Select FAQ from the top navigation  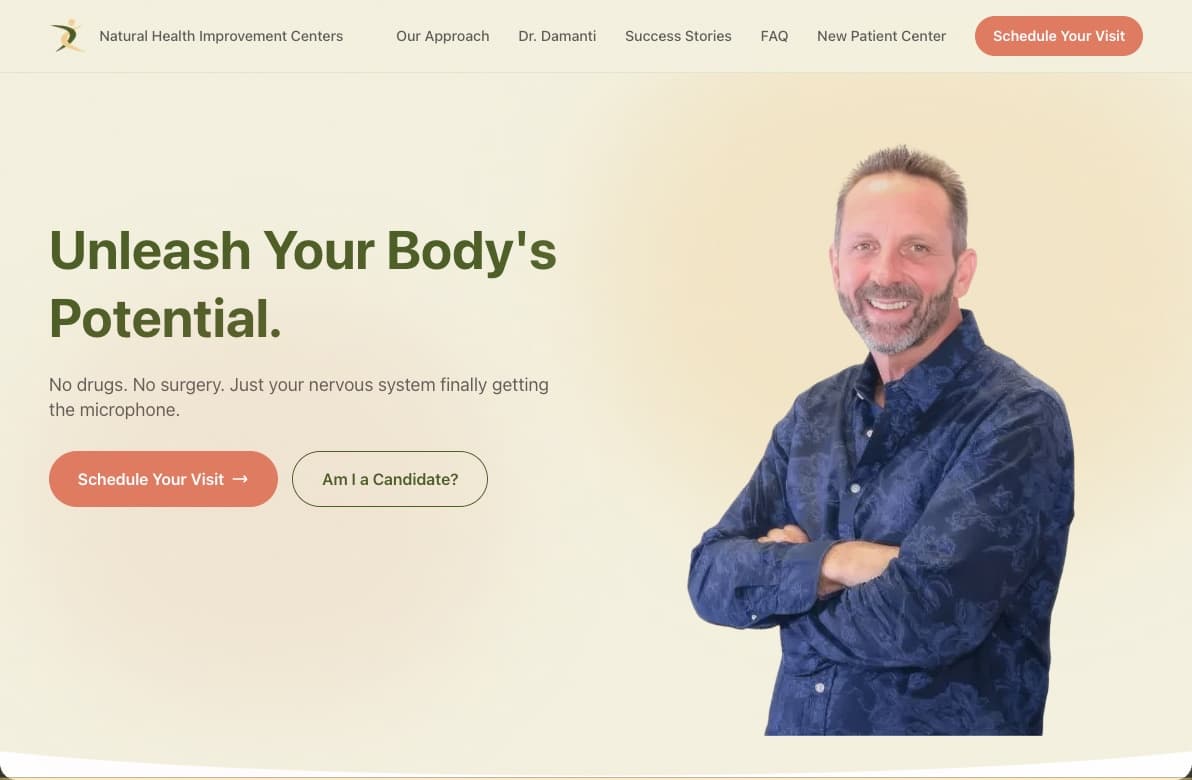774,36
